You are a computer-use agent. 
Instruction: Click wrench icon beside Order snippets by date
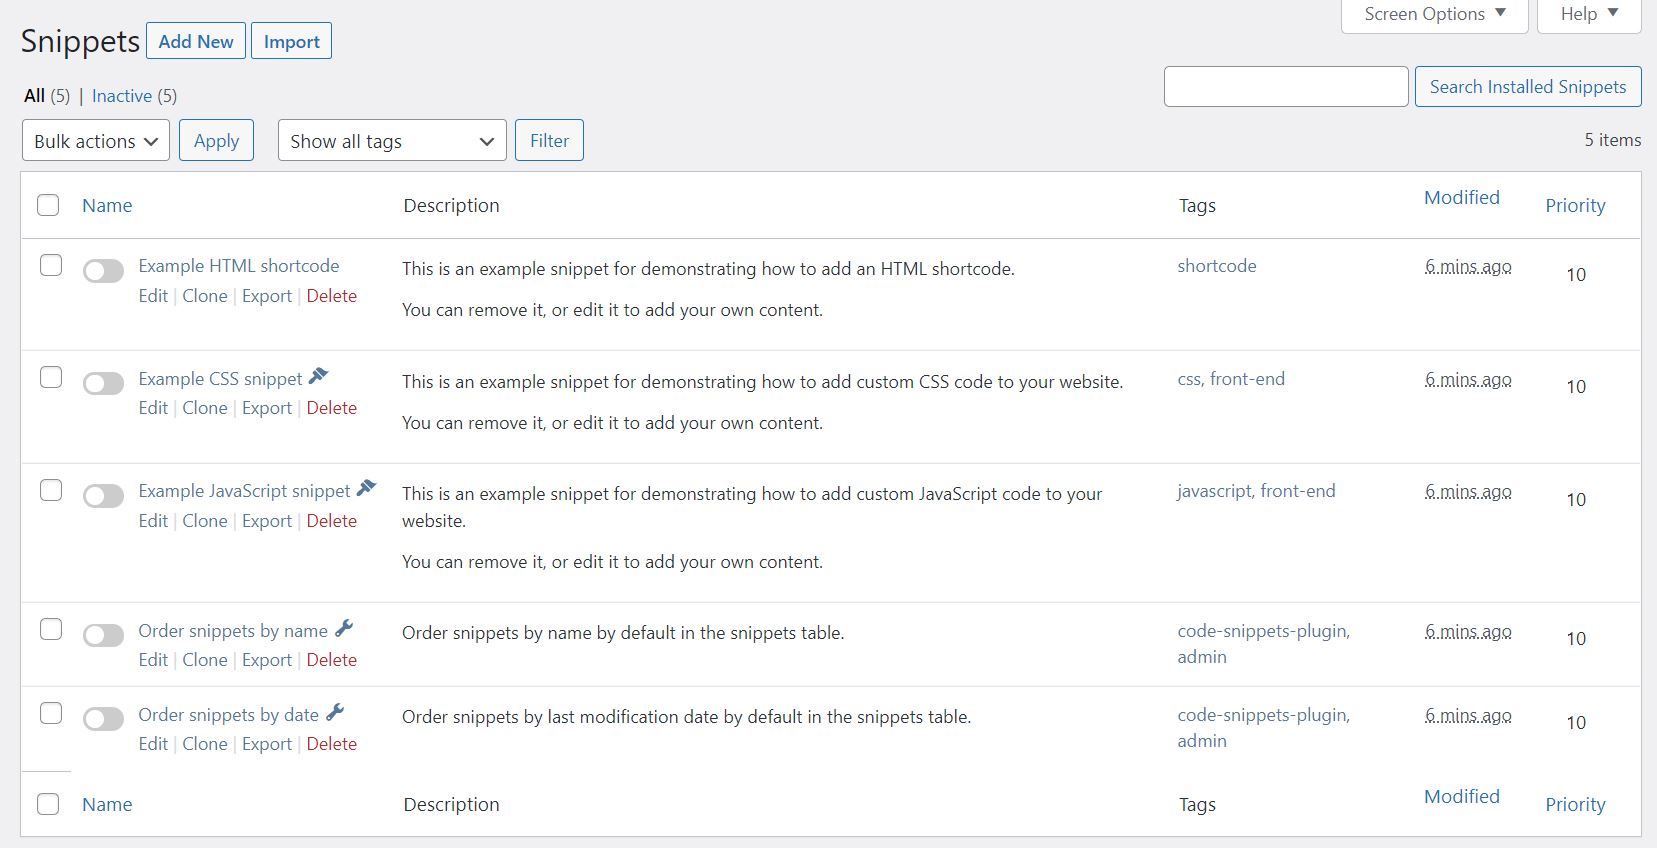point(335,713)
